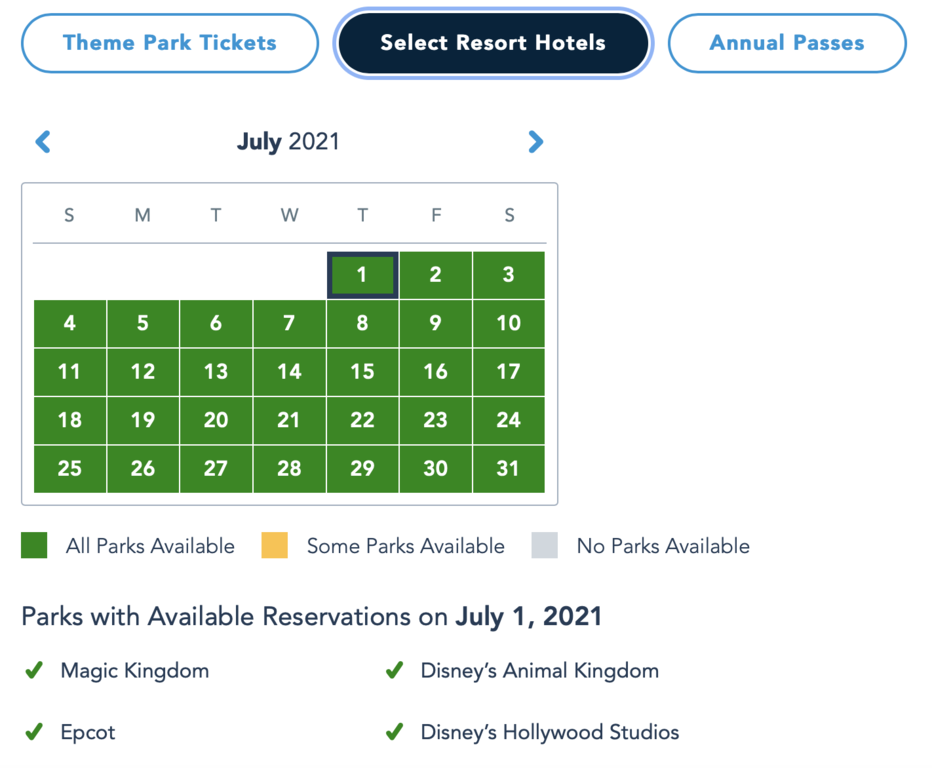The image size is (932, 768).
Task: Click the checkmark beside Disney's Animal Kingdom
Action: tap(394, 670)
